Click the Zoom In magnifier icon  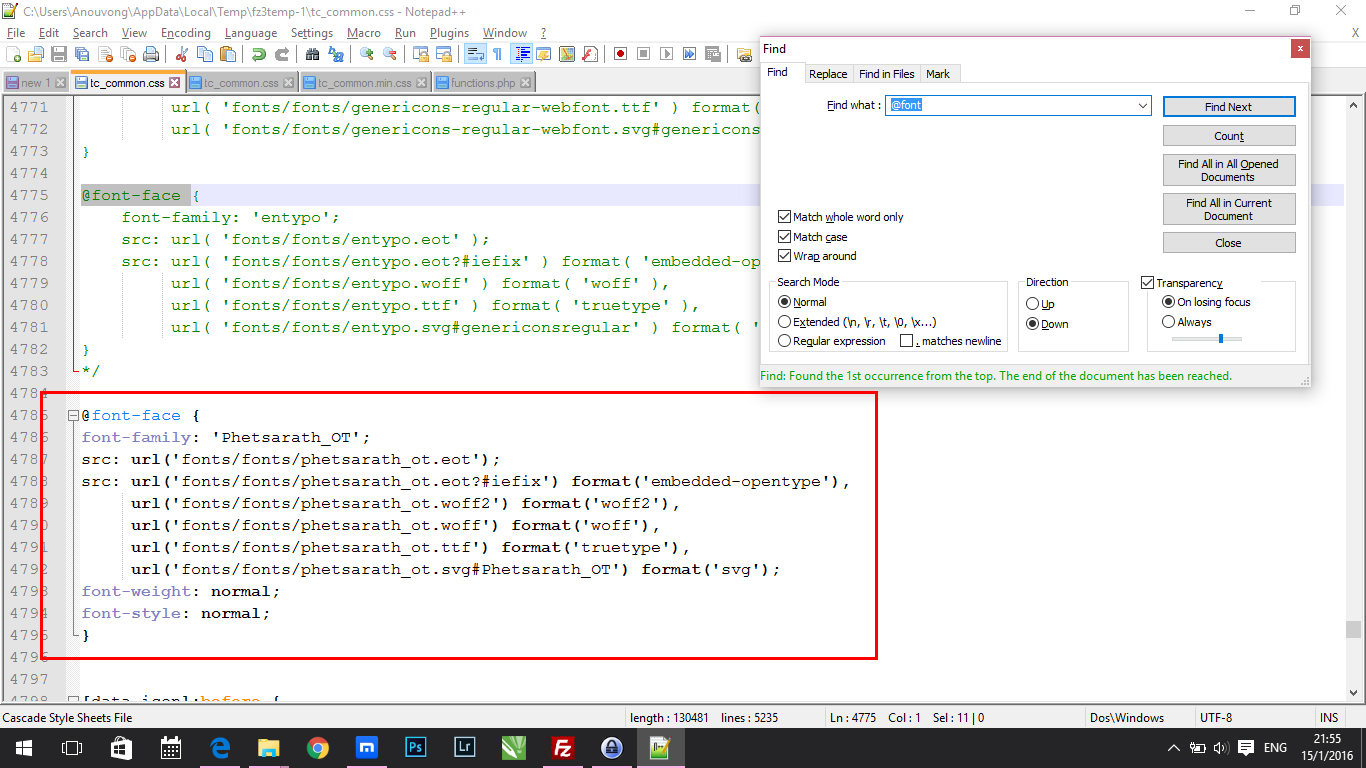coord(367,54)
